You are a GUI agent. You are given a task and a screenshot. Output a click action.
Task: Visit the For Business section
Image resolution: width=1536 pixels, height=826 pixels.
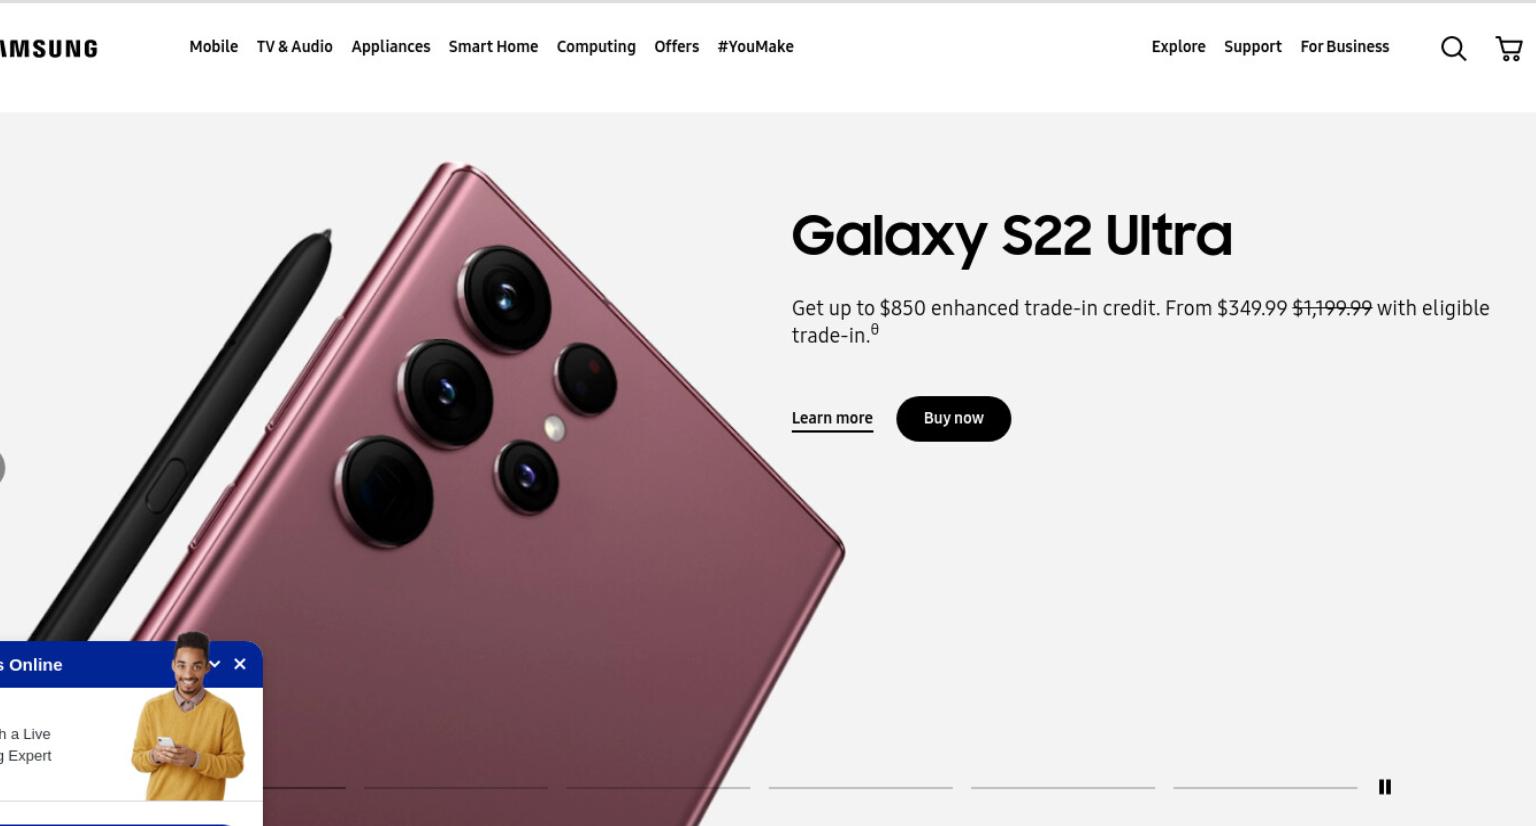1345,47
